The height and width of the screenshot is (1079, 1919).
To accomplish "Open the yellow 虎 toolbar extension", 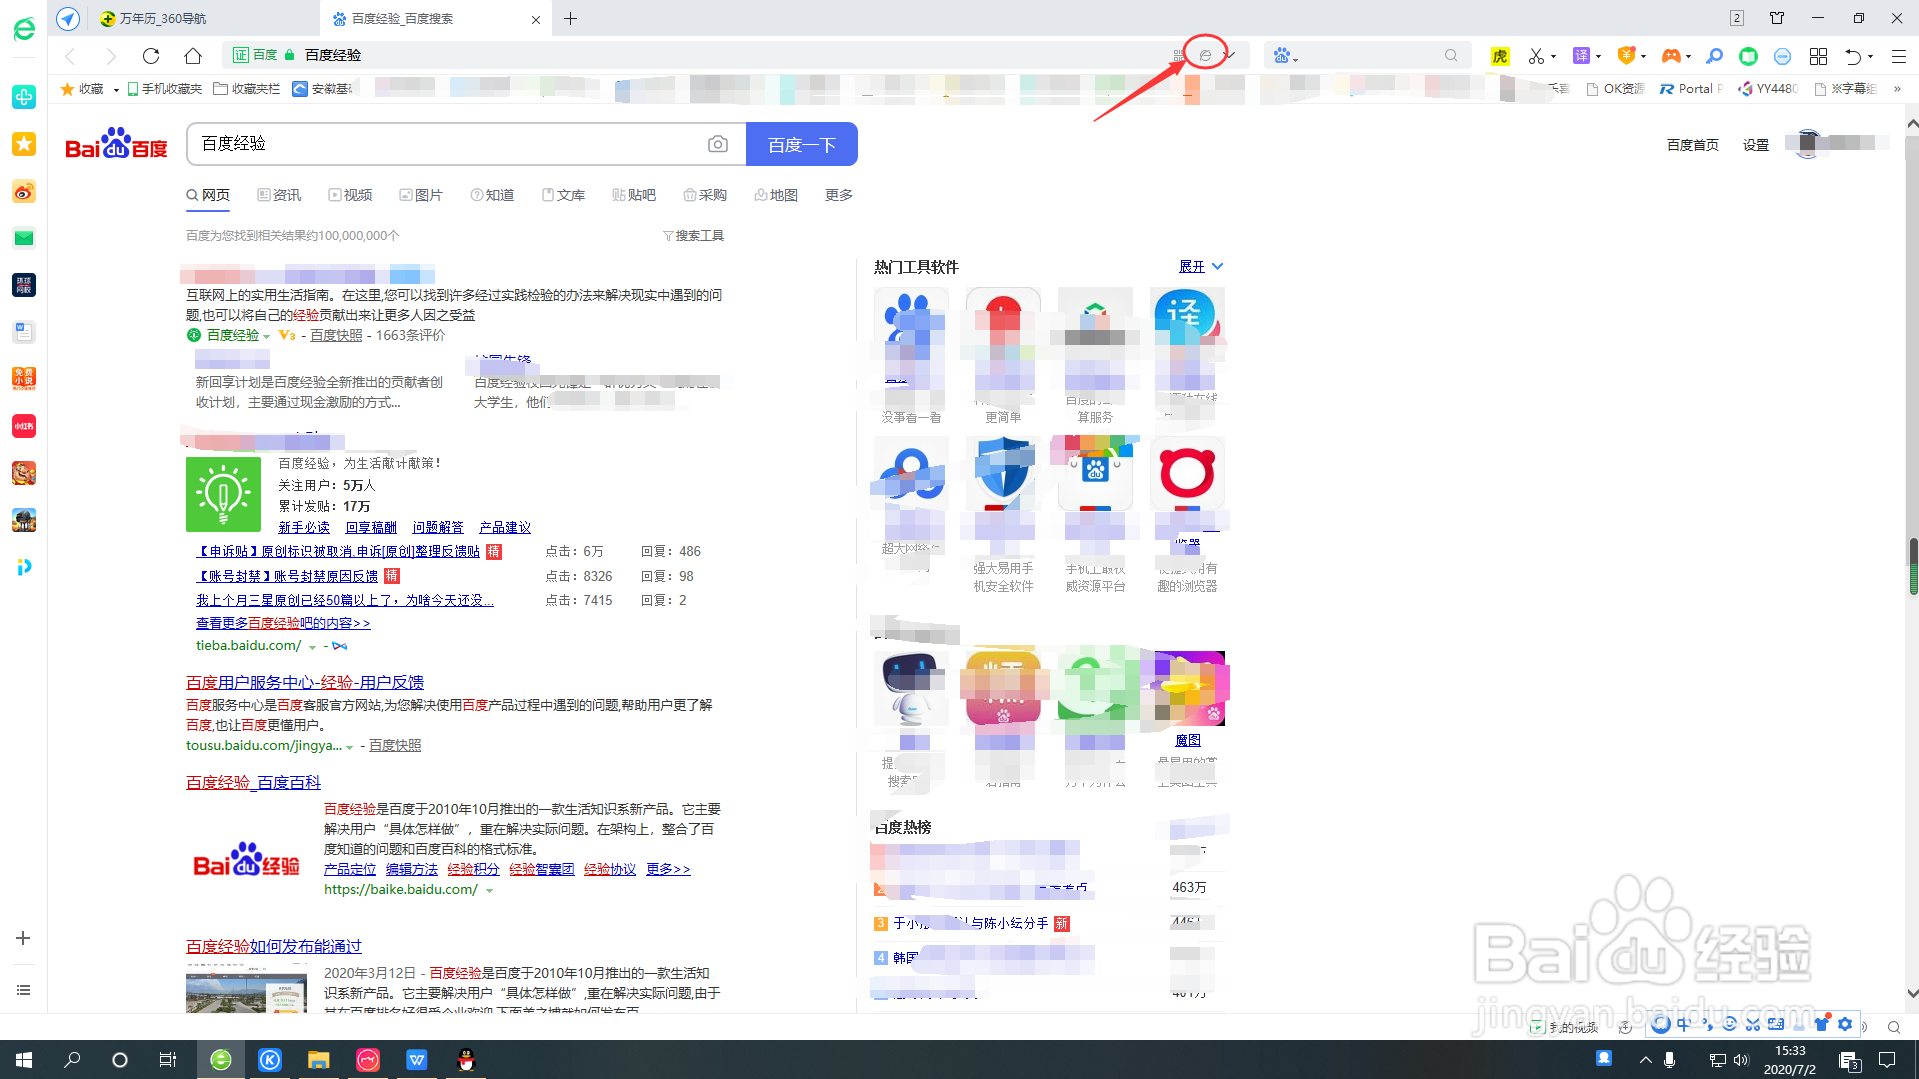I will (1499, 56).
